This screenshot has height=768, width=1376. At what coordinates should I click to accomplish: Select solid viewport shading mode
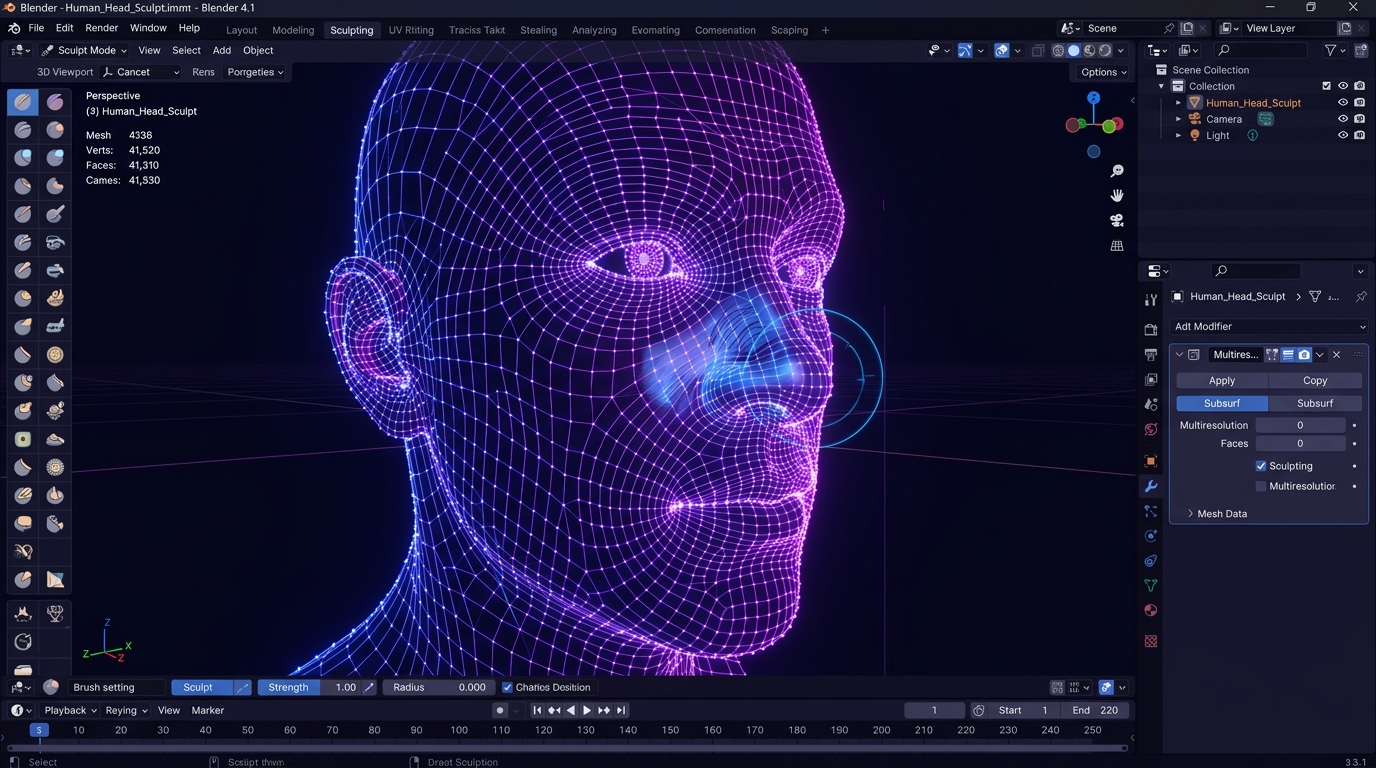[1074, 50]
